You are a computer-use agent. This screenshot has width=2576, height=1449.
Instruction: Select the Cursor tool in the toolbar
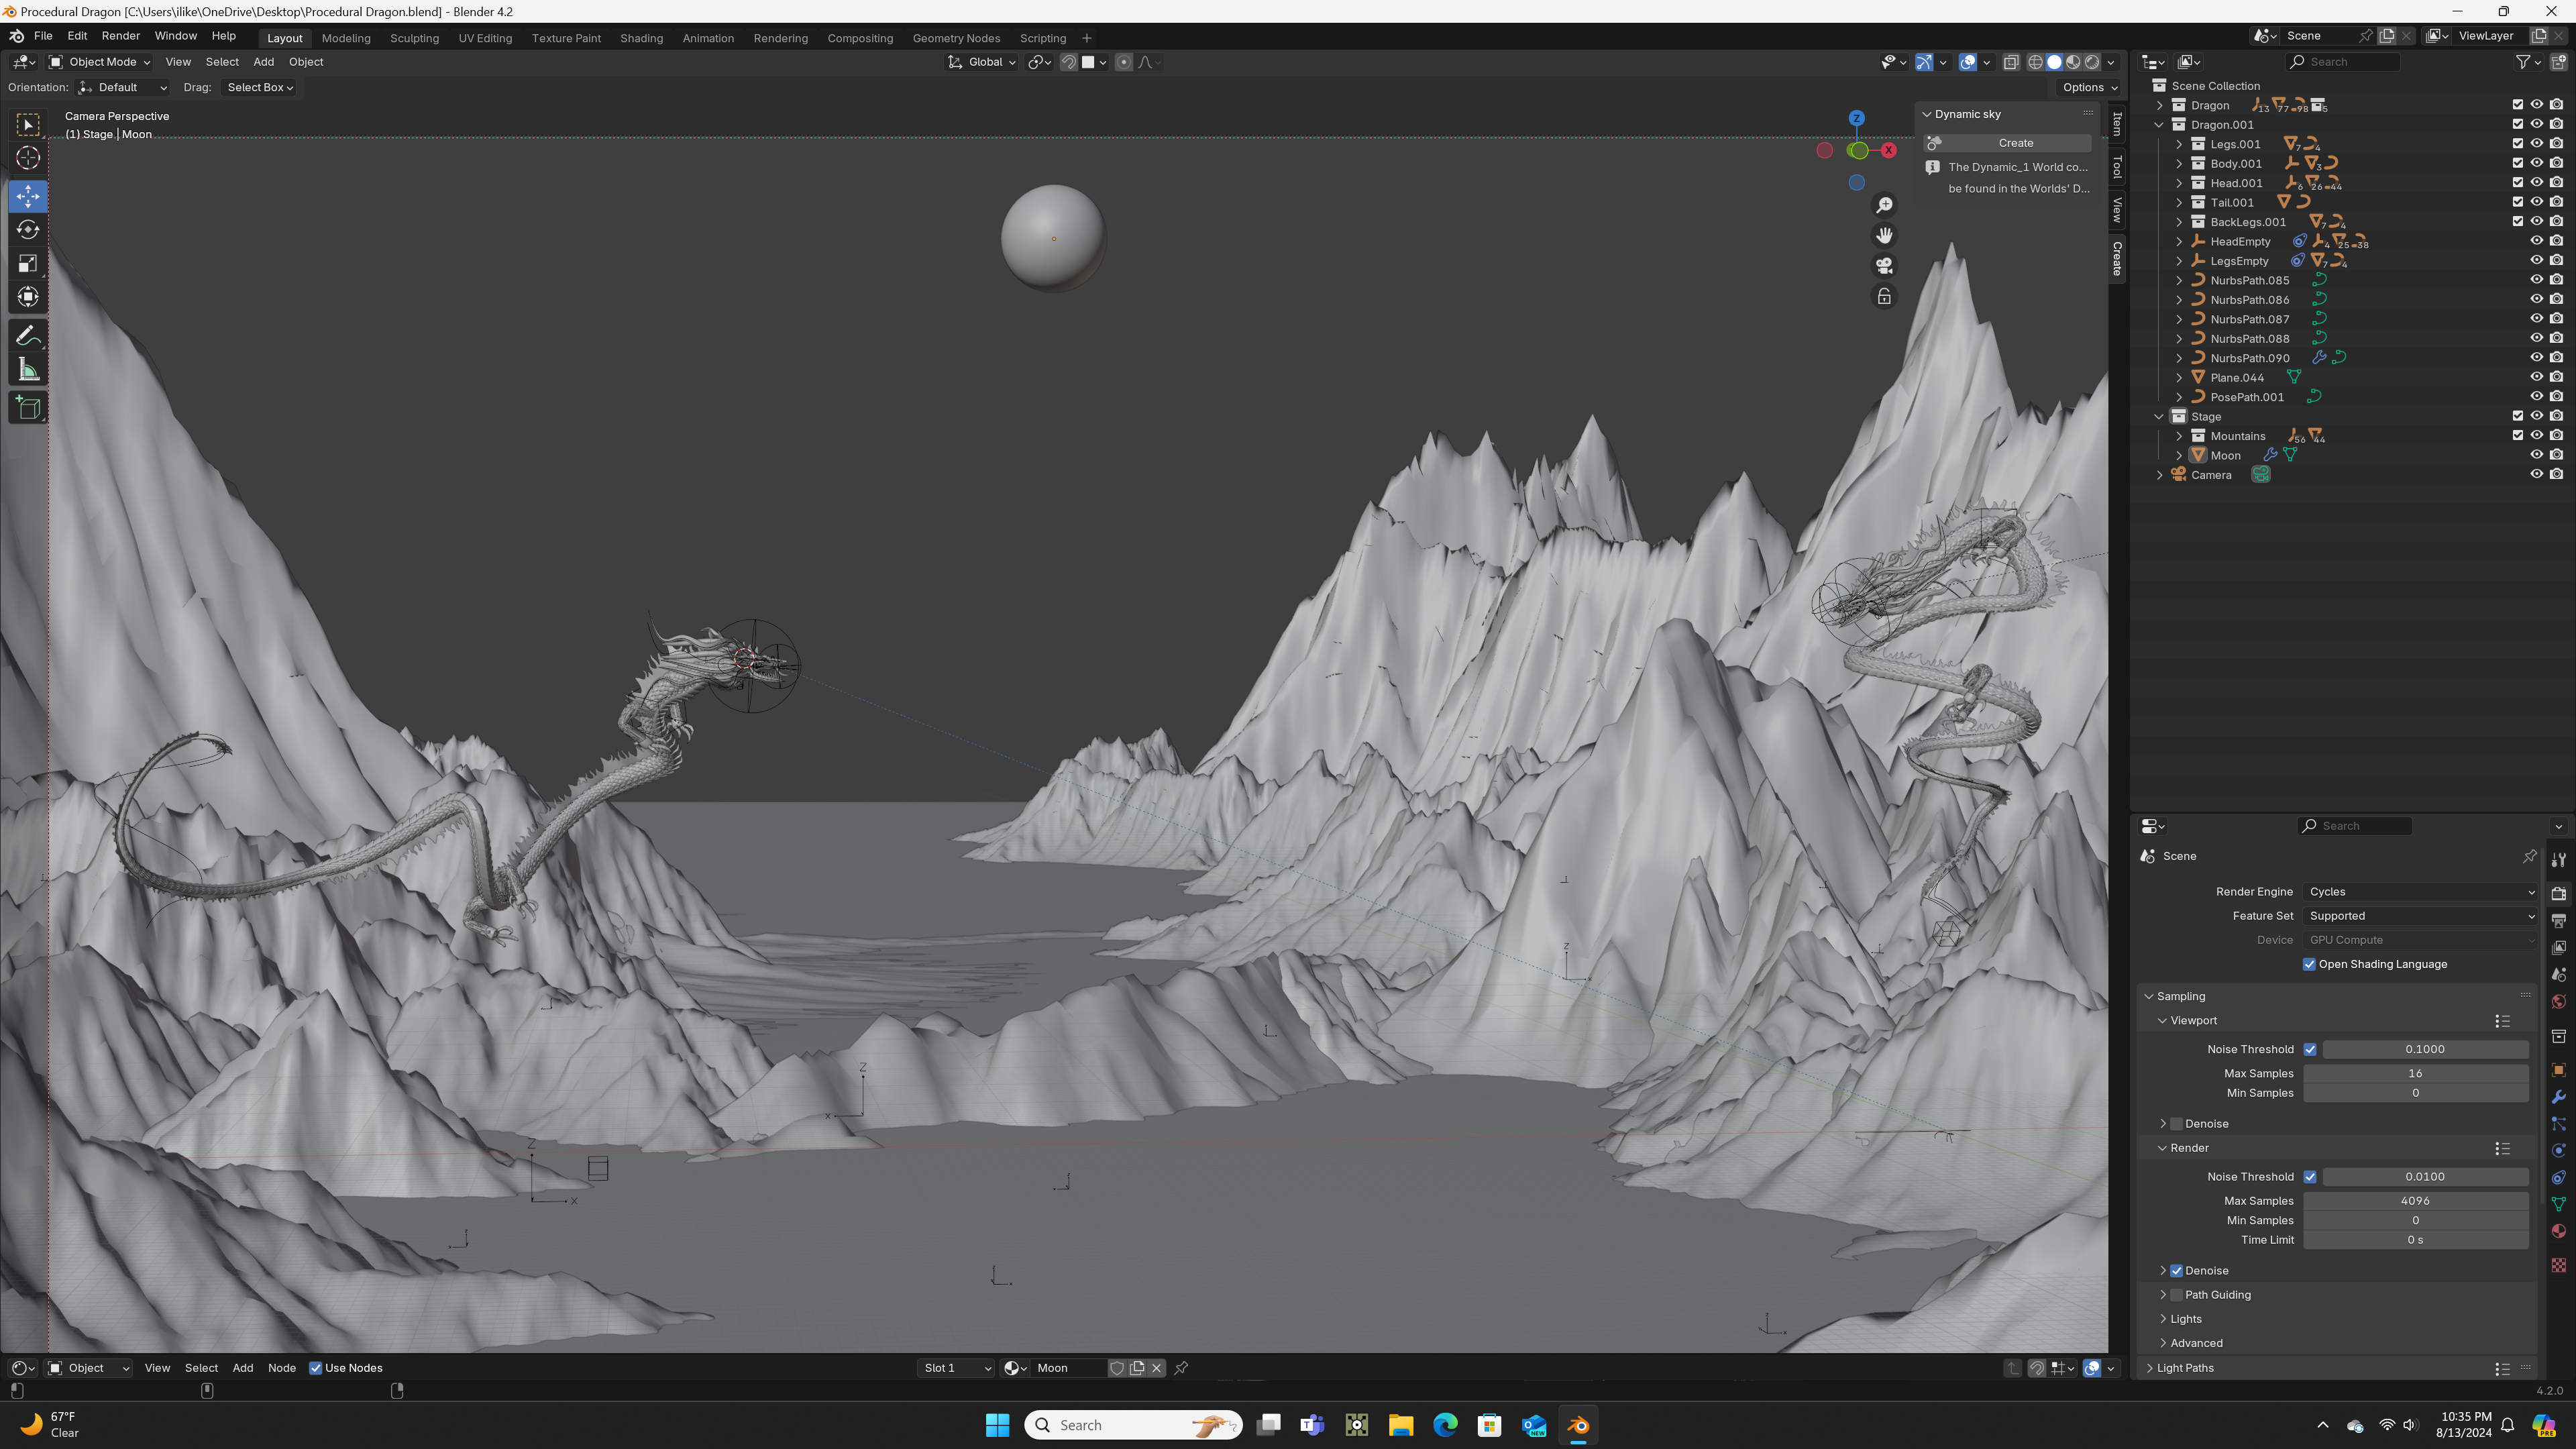click(x=28, y=158)
